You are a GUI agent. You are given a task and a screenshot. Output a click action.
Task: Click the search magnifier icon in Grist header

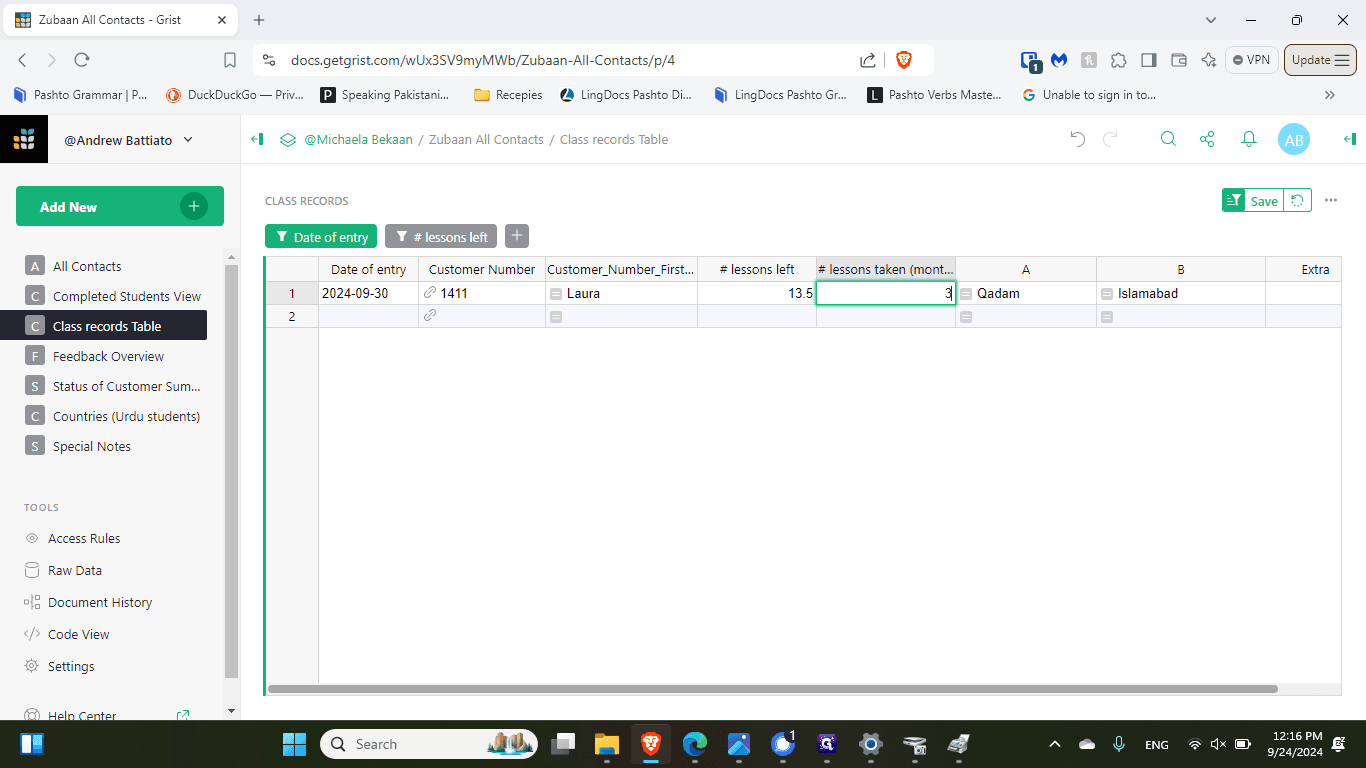(x=1168, y=140)
